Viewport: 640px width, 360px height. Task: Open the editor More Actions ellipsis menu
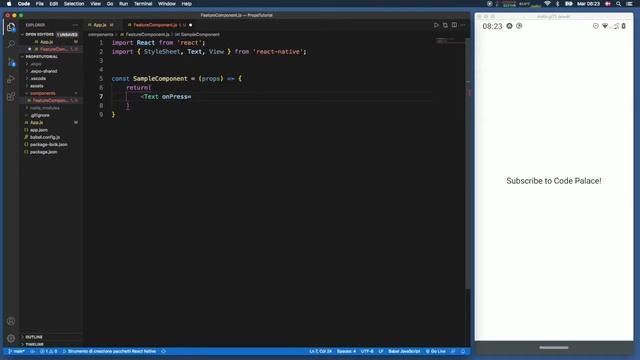[x=463, y=25]
